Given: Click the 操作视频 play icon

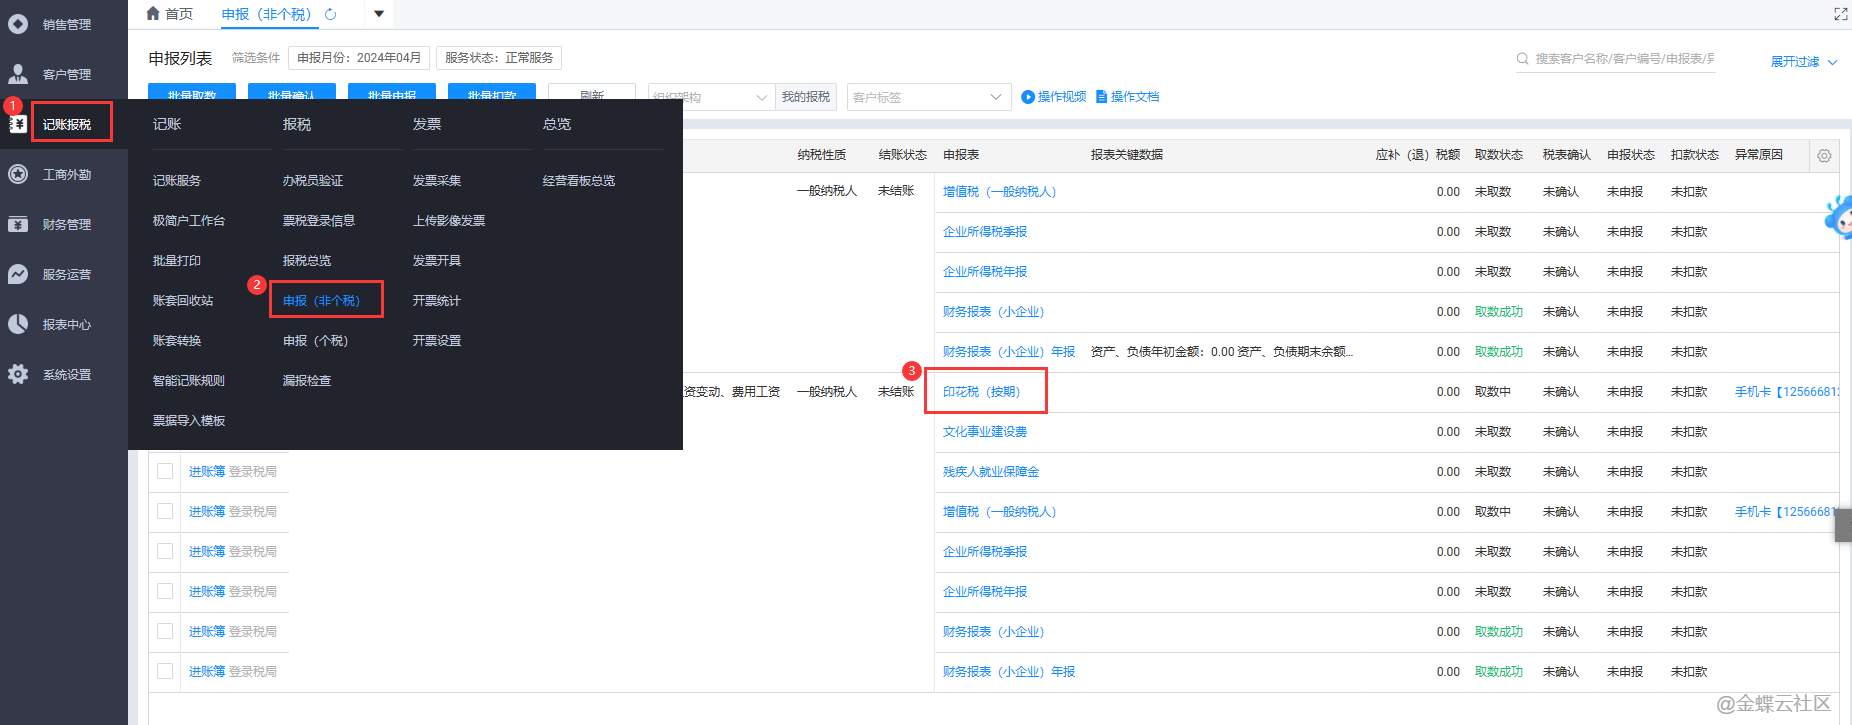Looking at the screenshot, I should (x=1028, y=97).
